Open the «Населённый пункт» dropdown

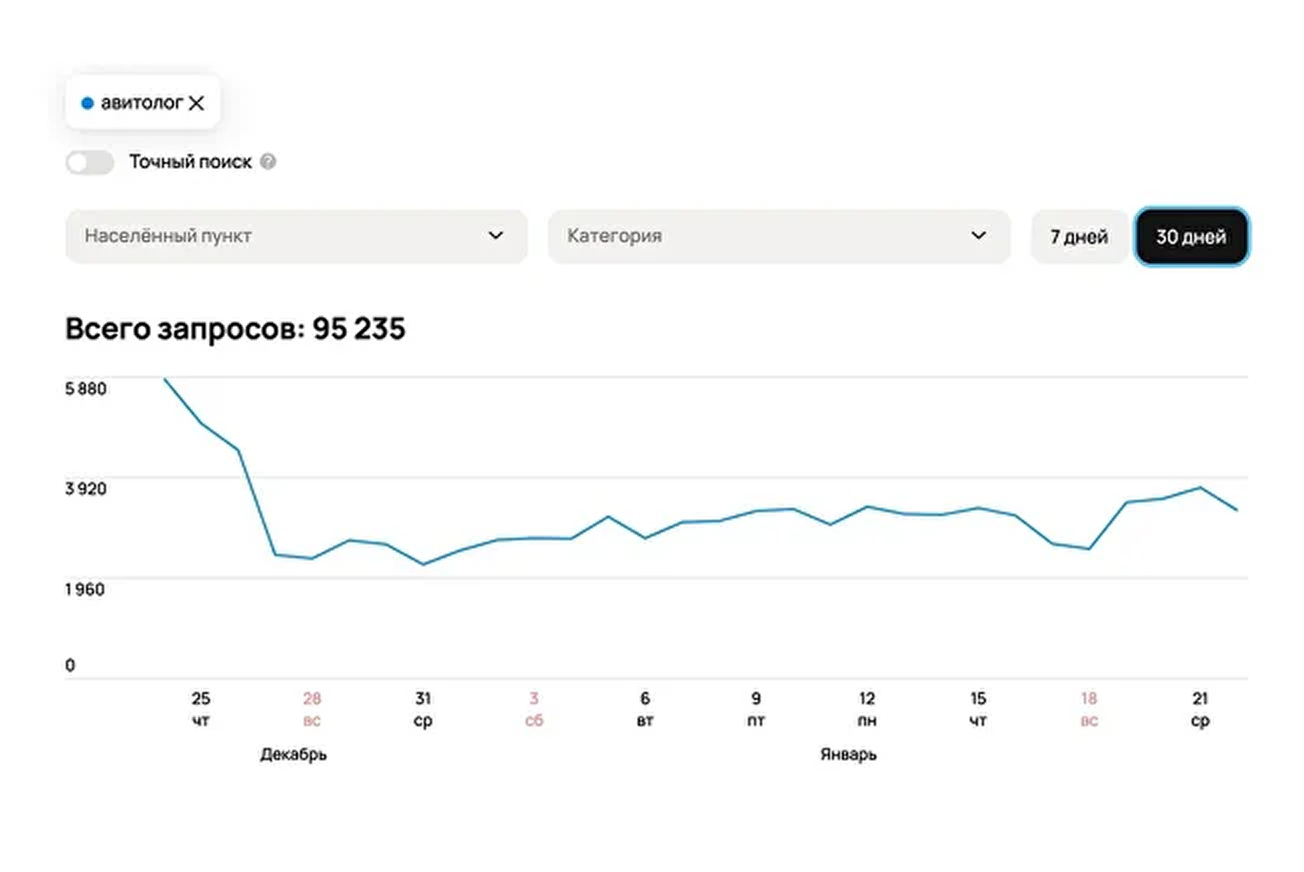coord(296,236)
